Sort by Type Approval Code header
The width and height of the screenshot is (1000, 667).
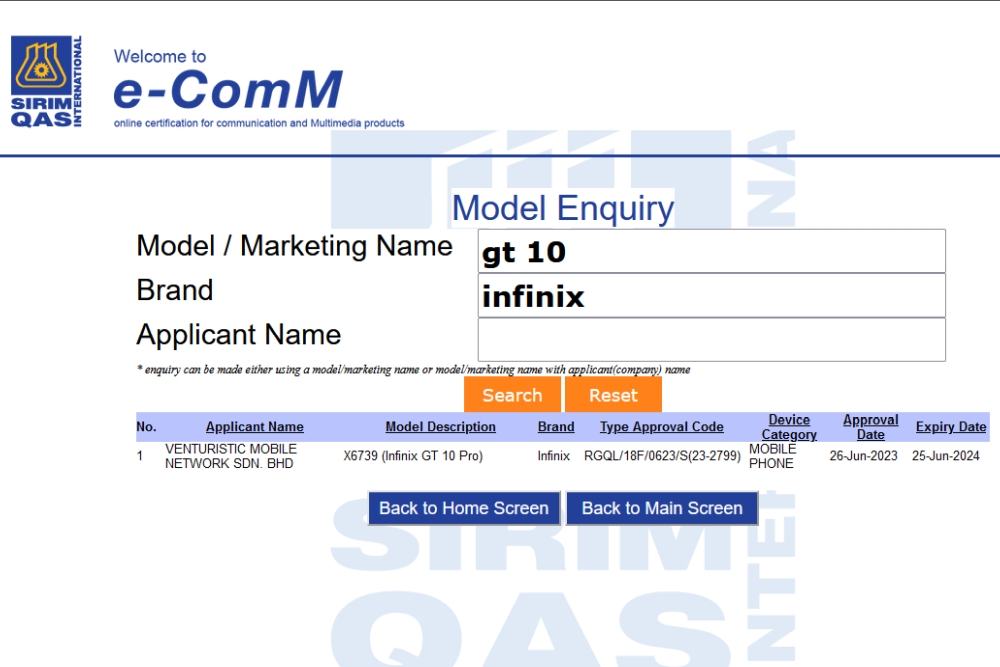point(661,427)
